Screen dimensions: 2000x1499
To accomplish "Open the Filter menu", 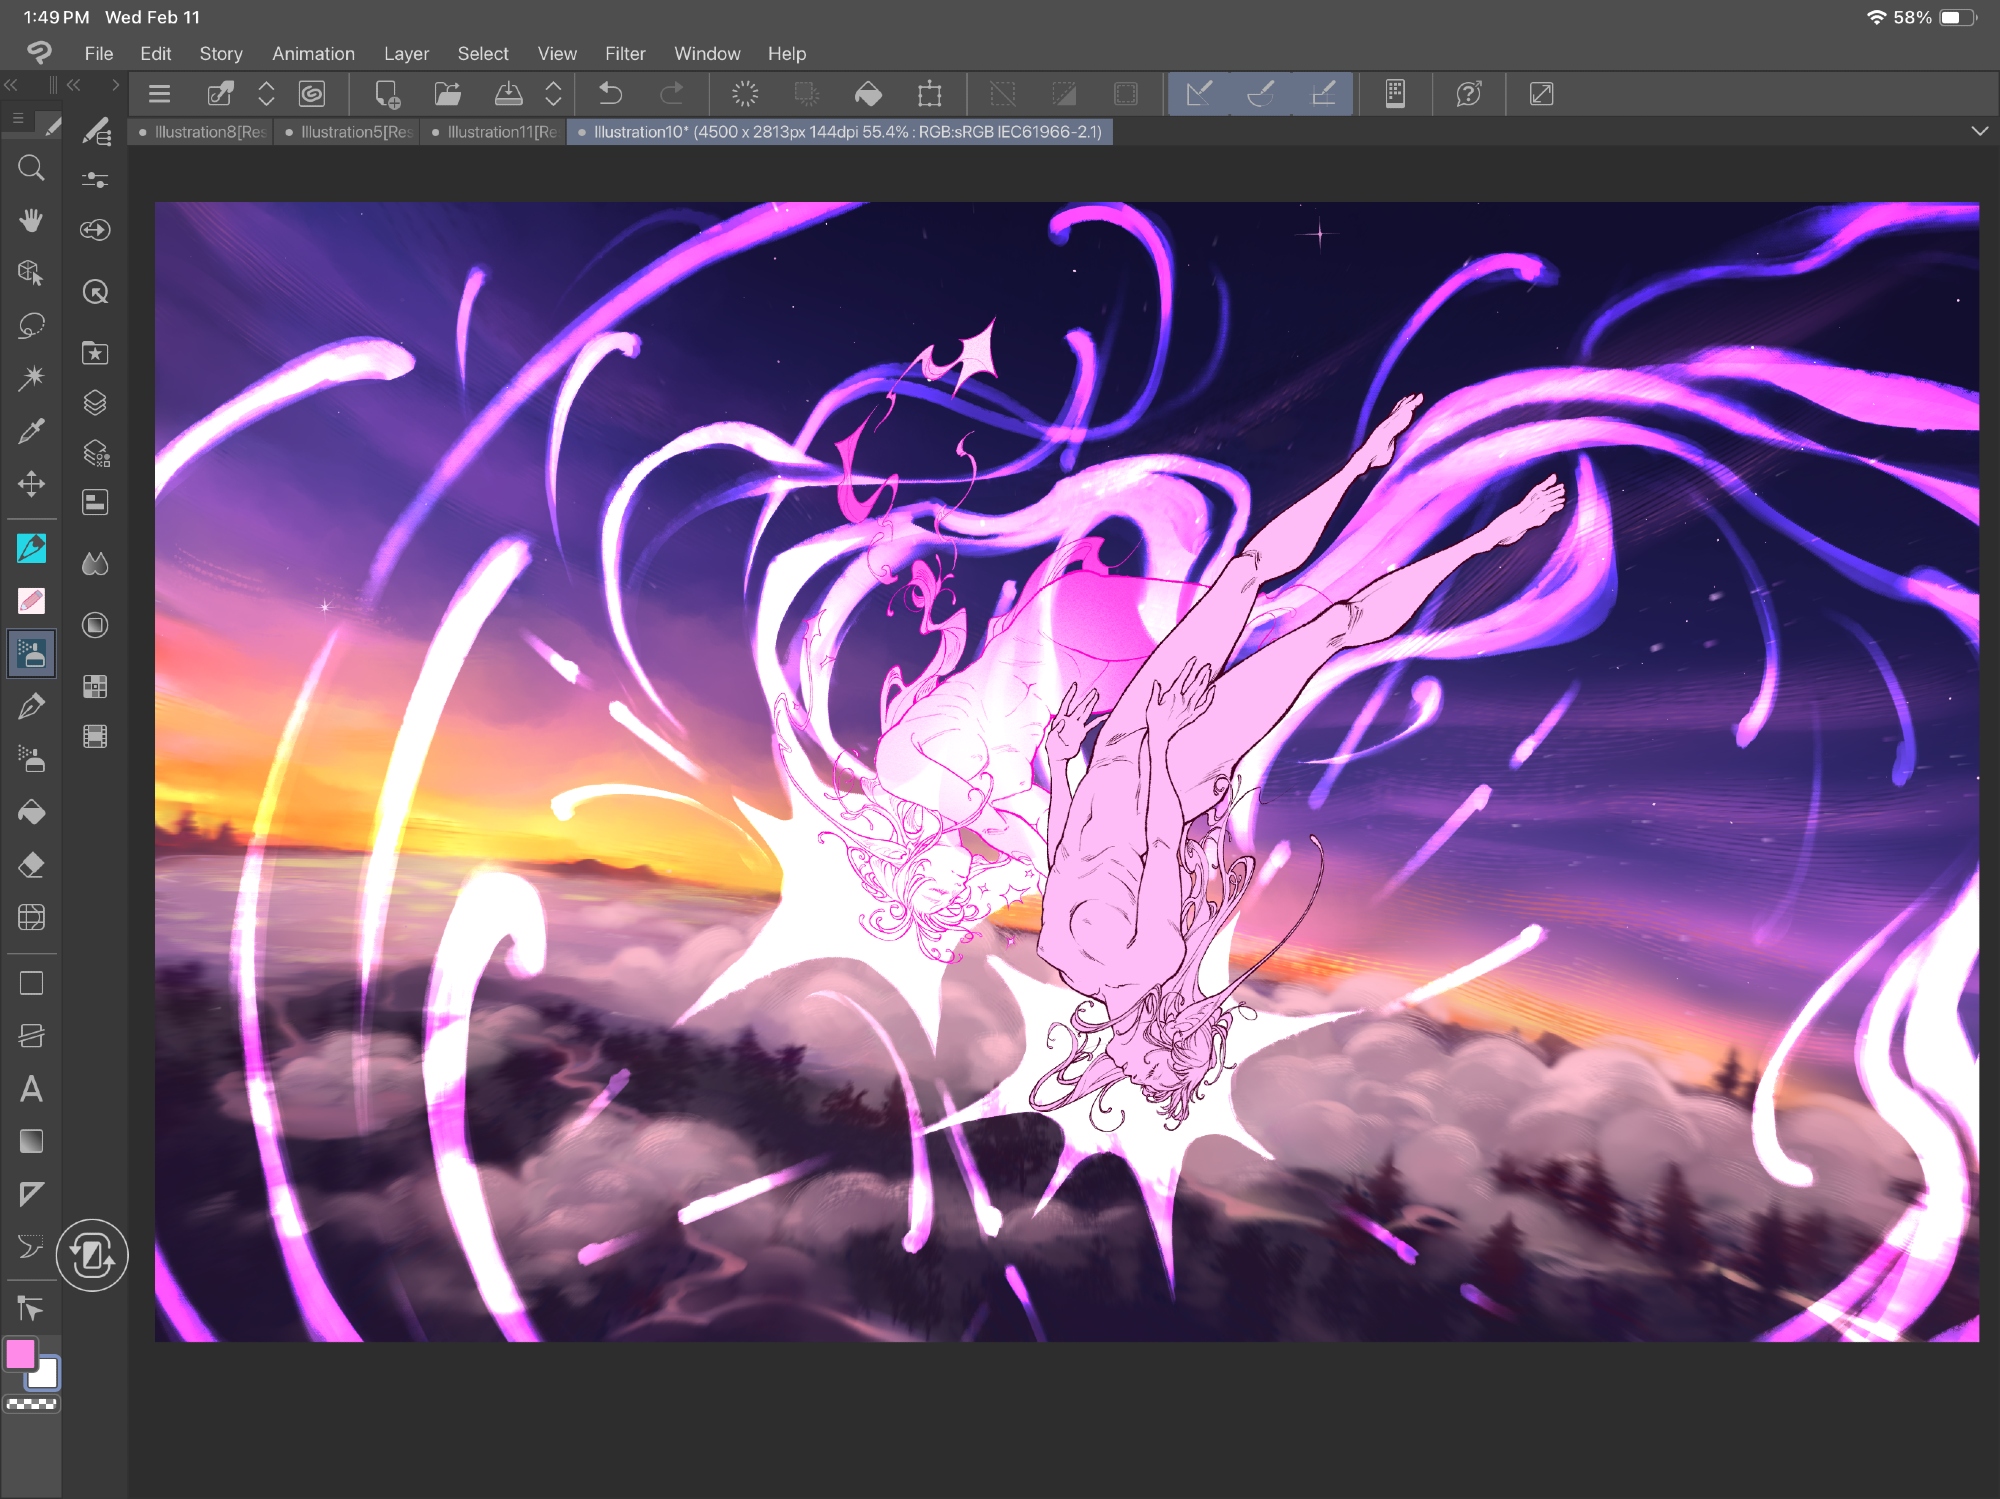I will click(624, 54).
